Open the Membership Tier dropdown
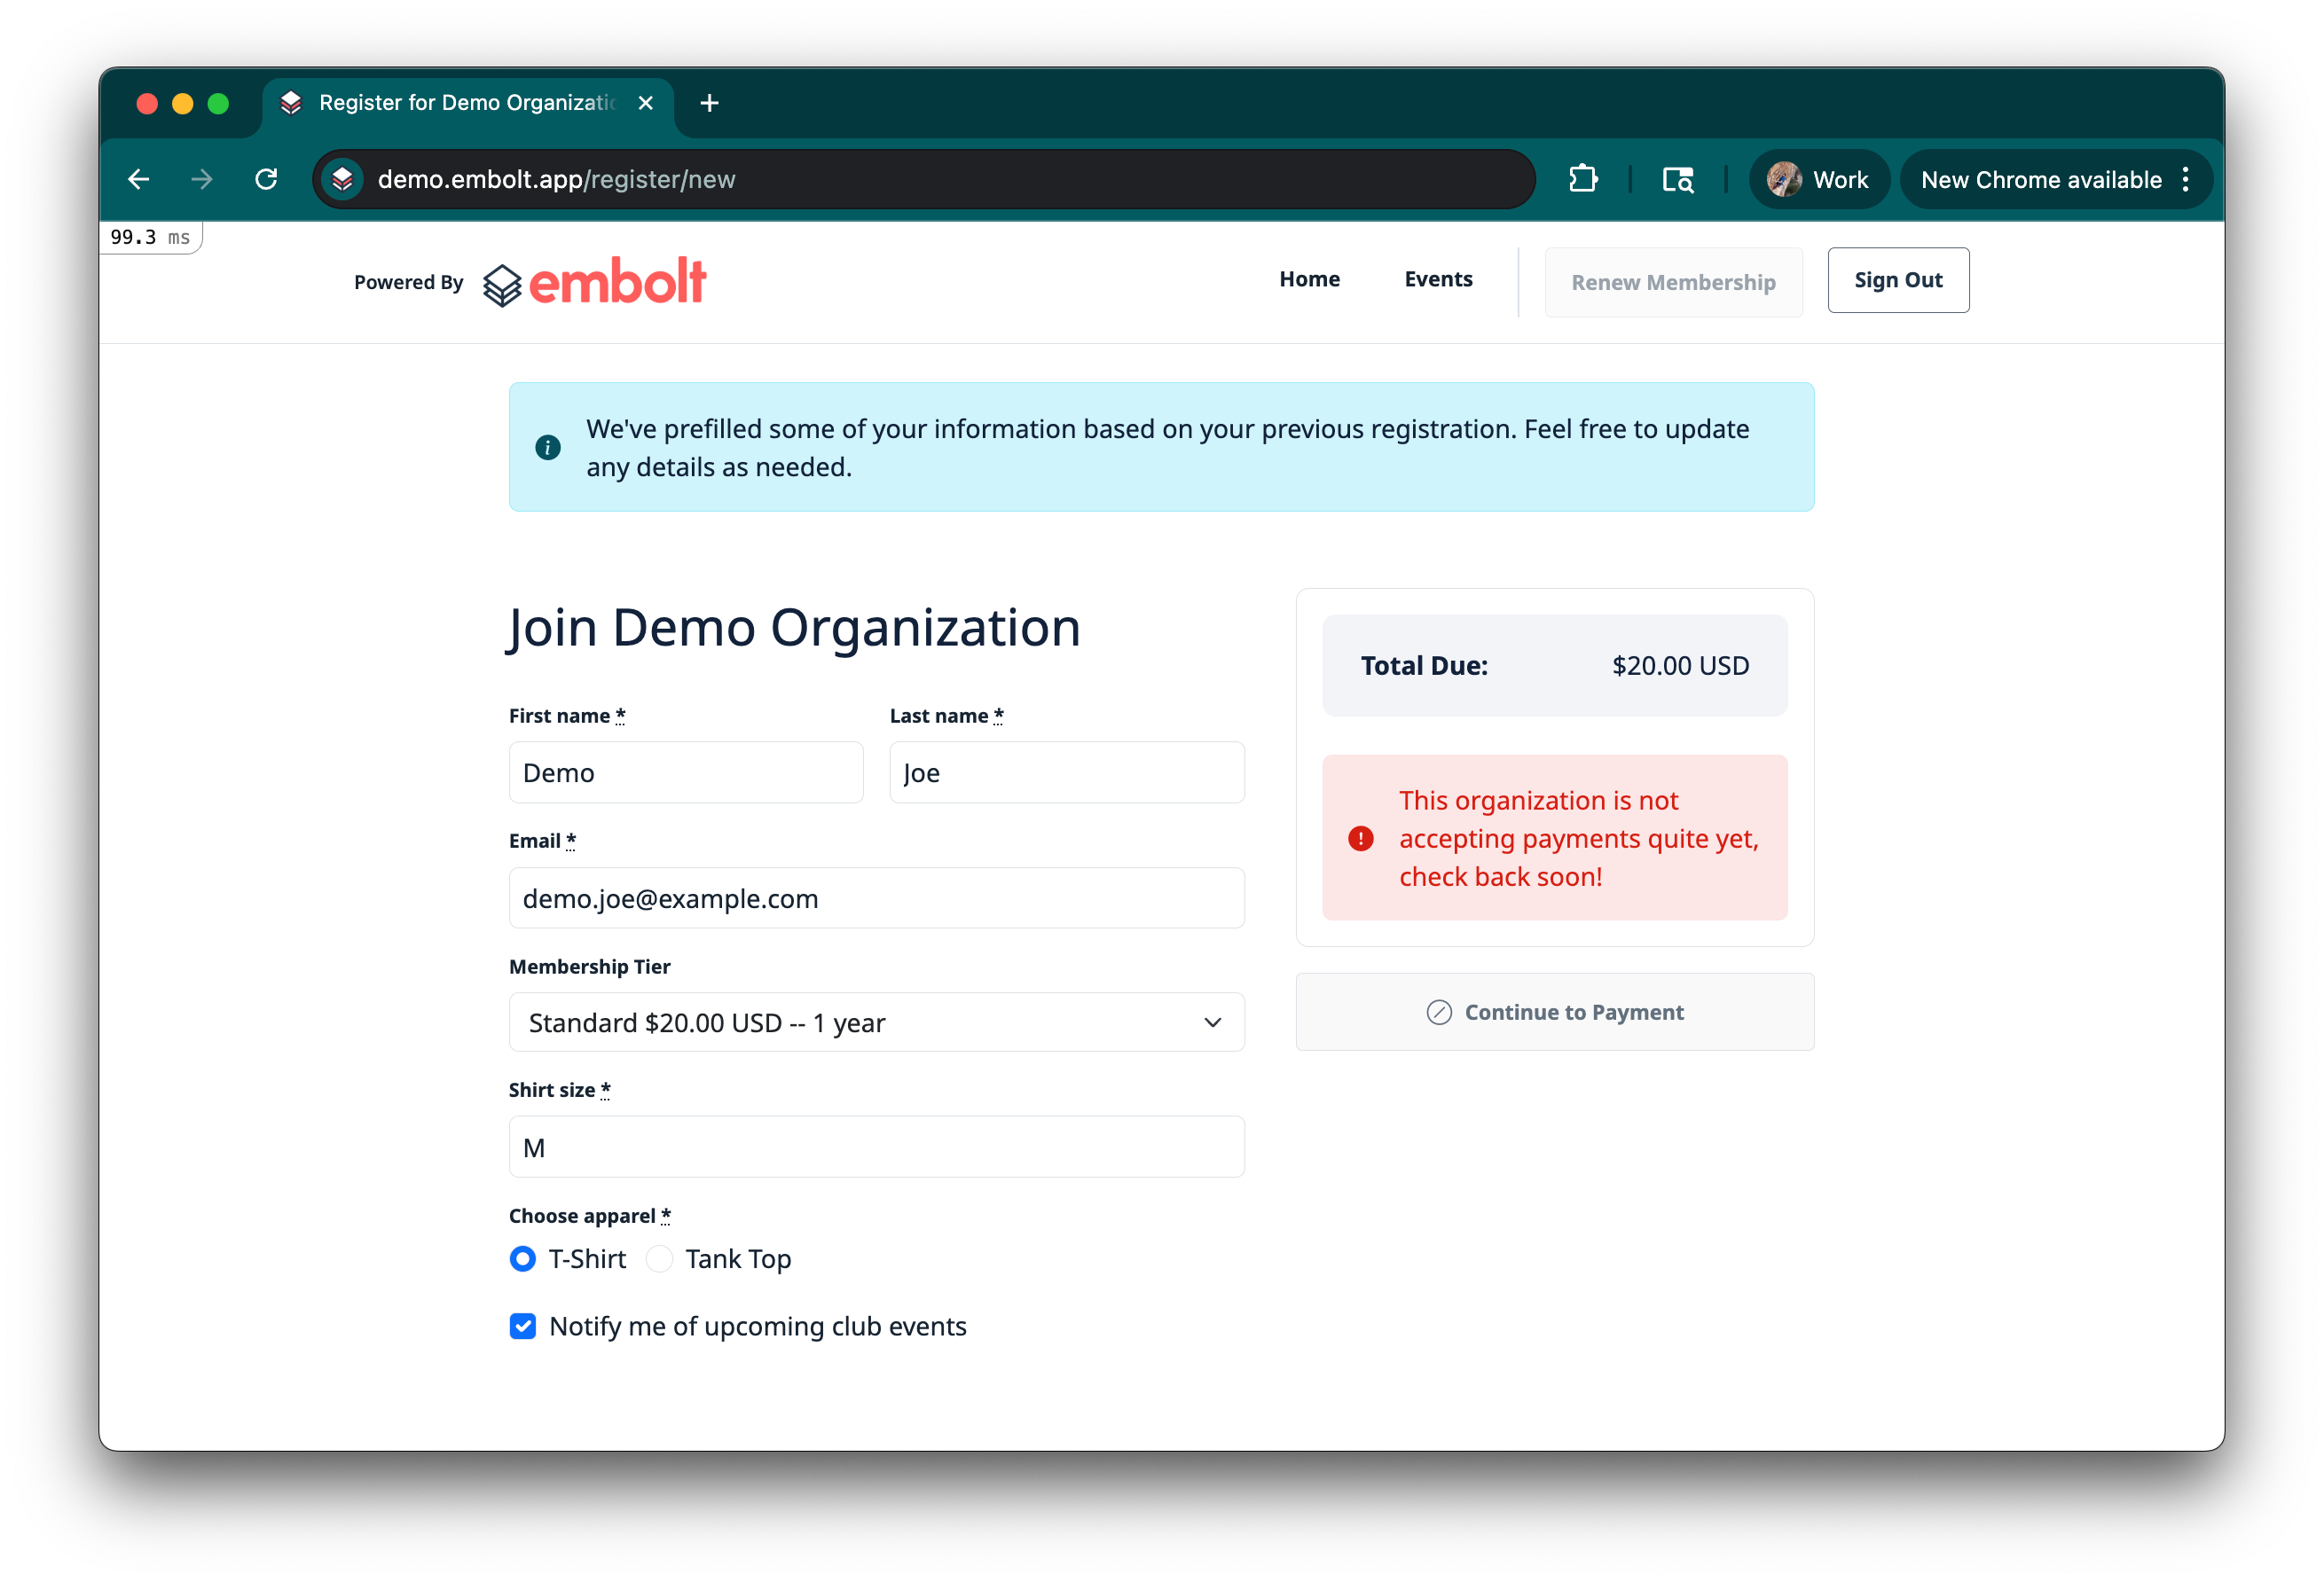Viewport: 2324px width, 1582px height. 876,1022
